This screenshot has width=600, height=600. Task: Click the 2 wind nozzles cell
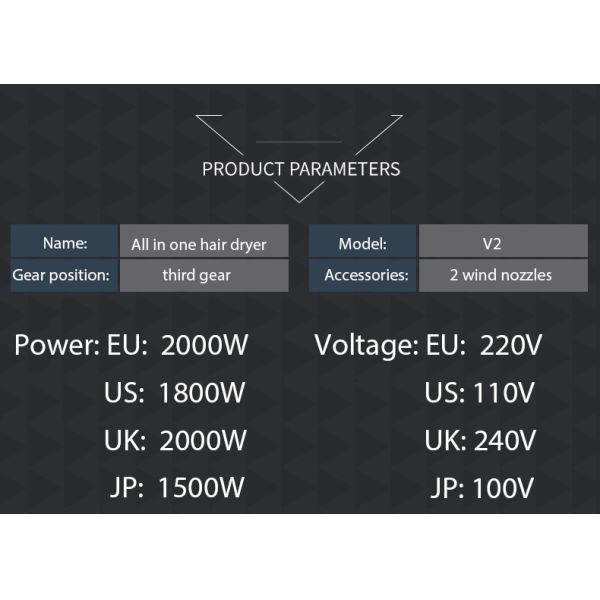(503, 275)
